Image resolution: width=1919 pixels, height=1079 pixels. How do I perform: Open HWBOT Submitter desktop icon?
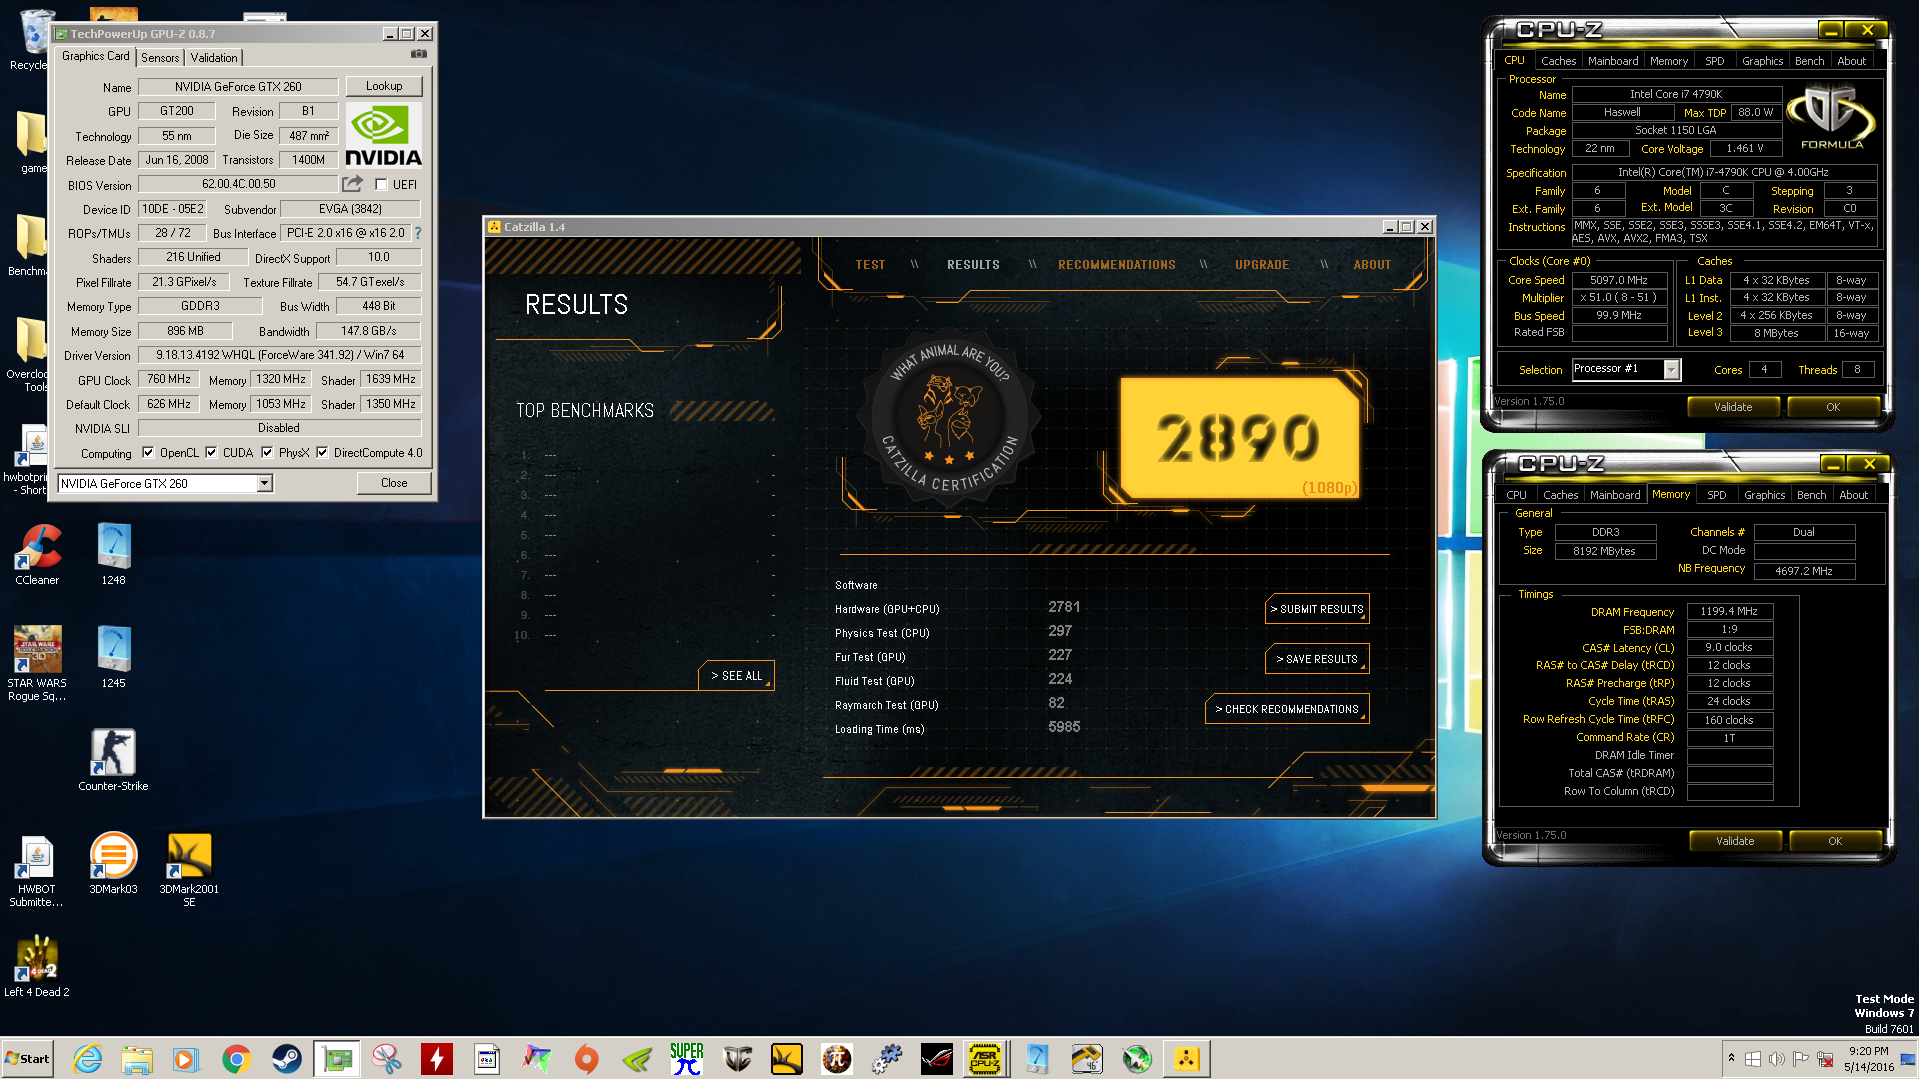pos(37,871)
